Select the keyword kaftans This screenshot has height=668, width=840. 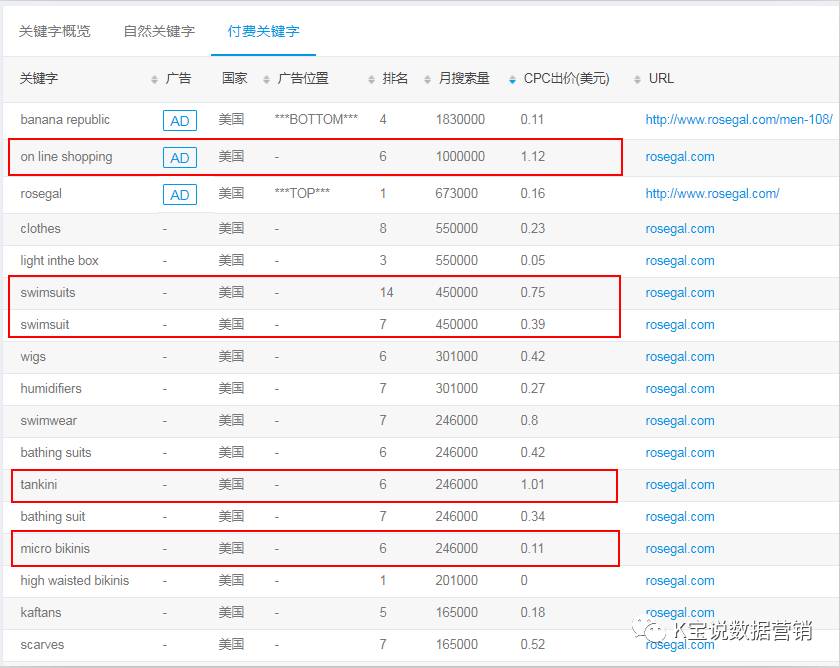coord(41,612)
